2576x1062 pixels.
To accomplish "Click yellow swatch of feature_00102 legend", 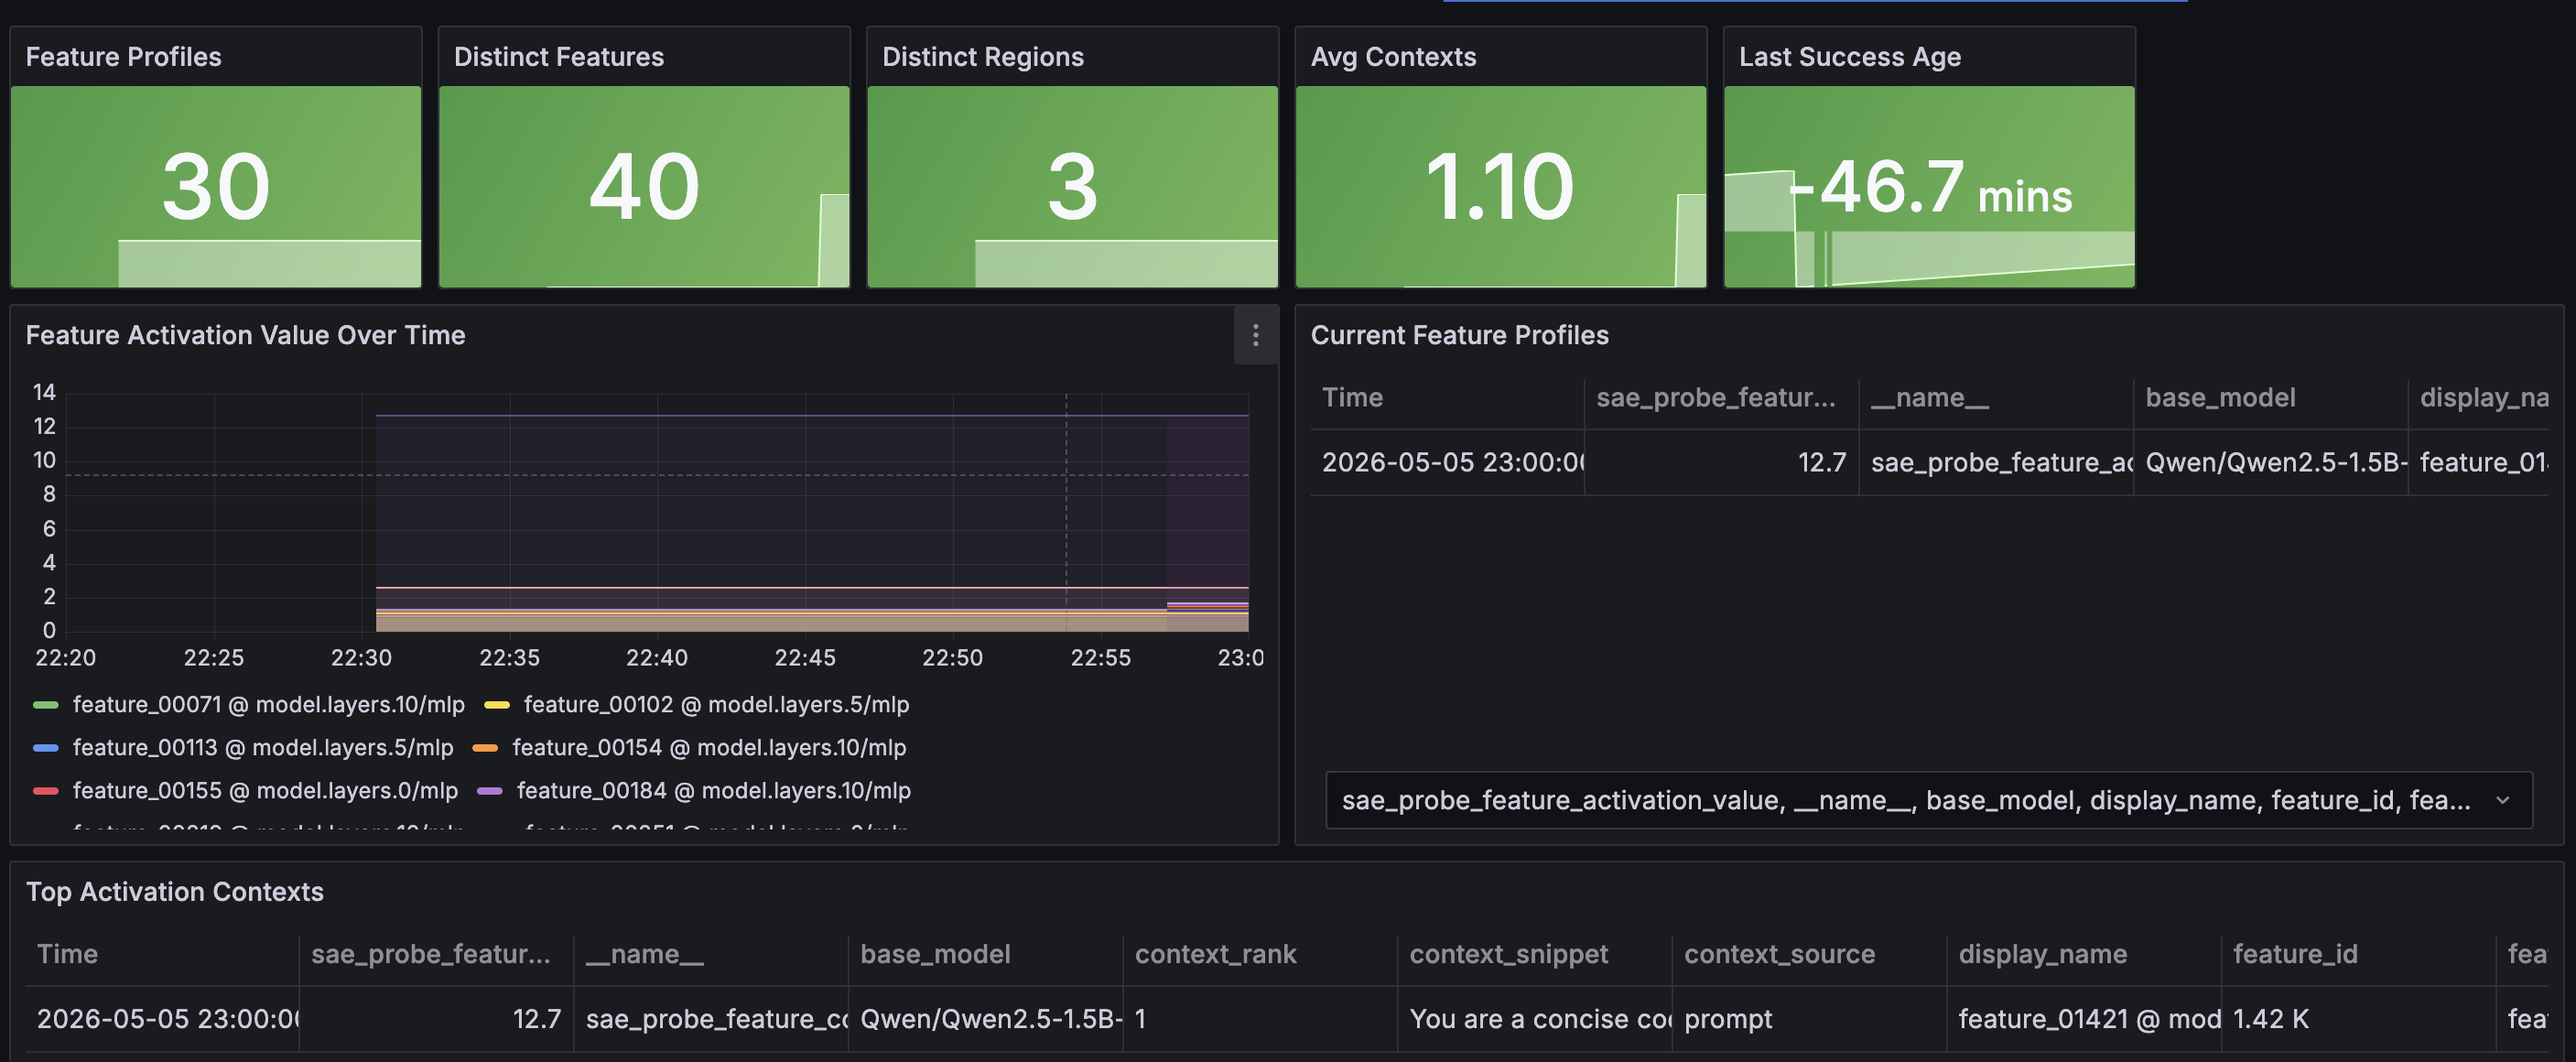I will (497, 705).
